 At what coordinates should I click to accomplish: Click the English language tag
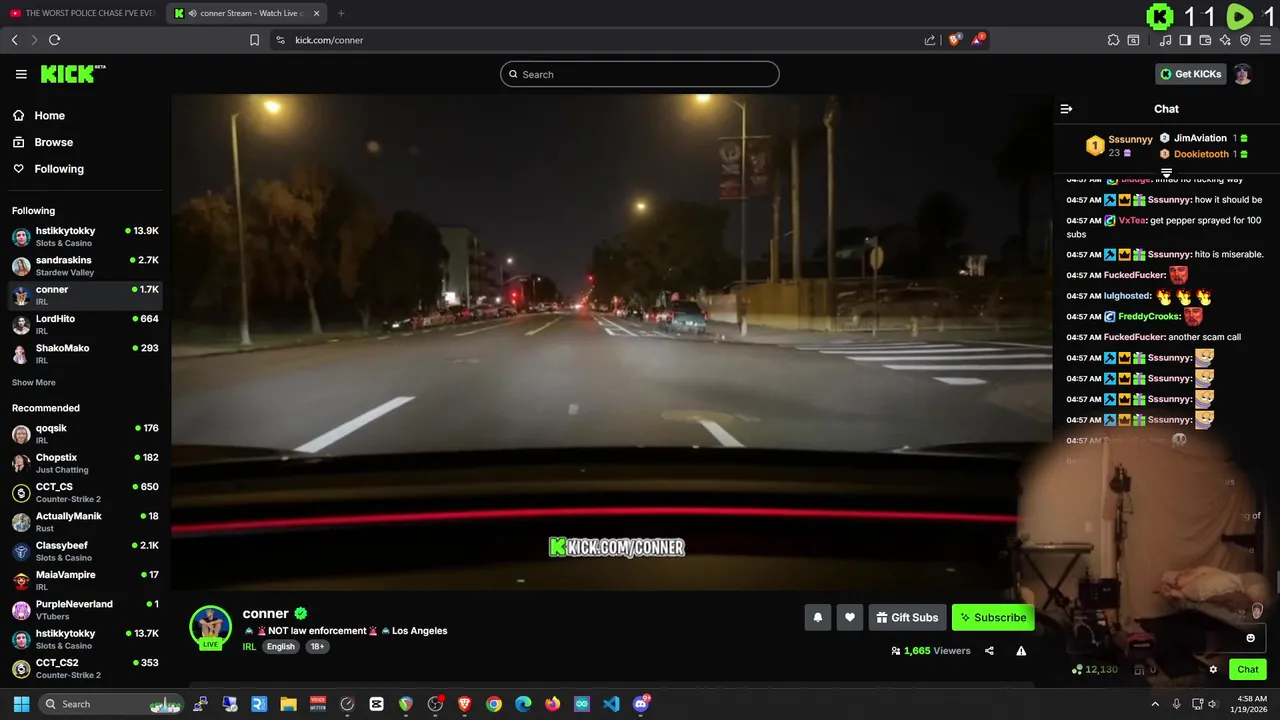pos(281,646)
